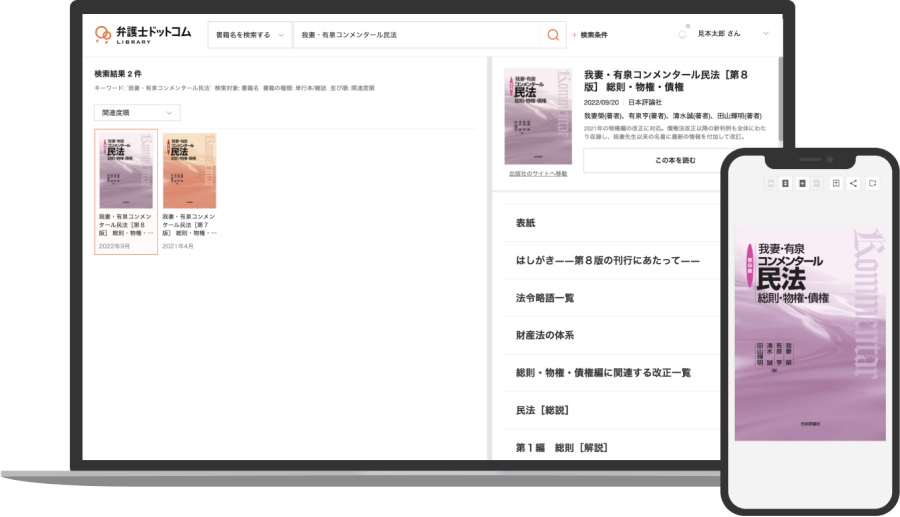This screenshot has width=900, height=517.
Task: Click the orange search magnifier icon
Action: click(553, 35)
